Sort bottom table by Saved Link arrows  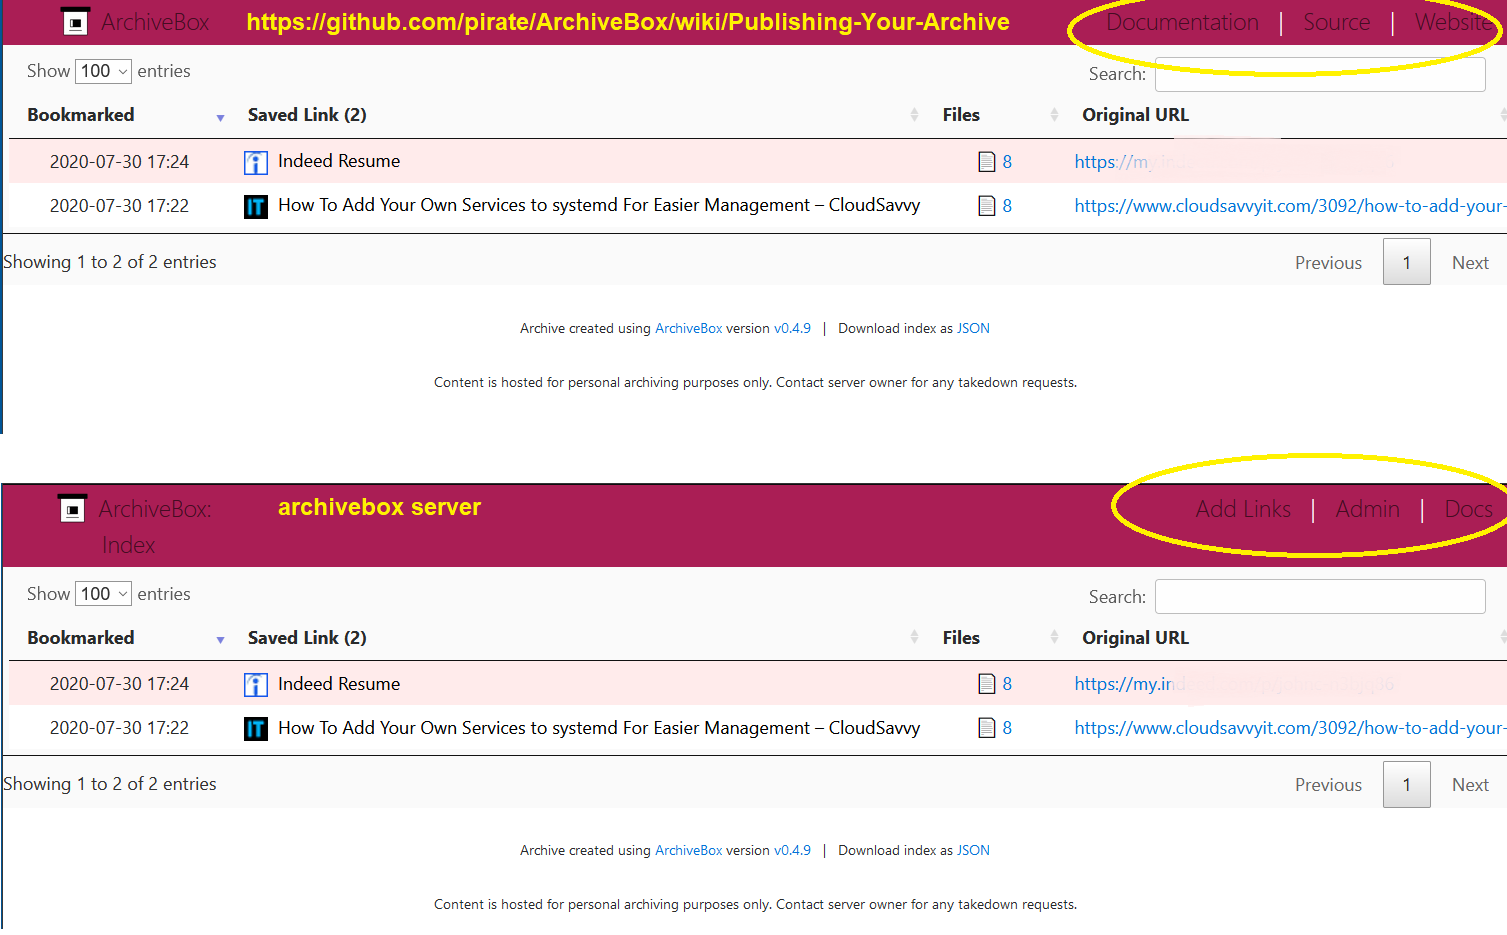click(x=914, y=637)
